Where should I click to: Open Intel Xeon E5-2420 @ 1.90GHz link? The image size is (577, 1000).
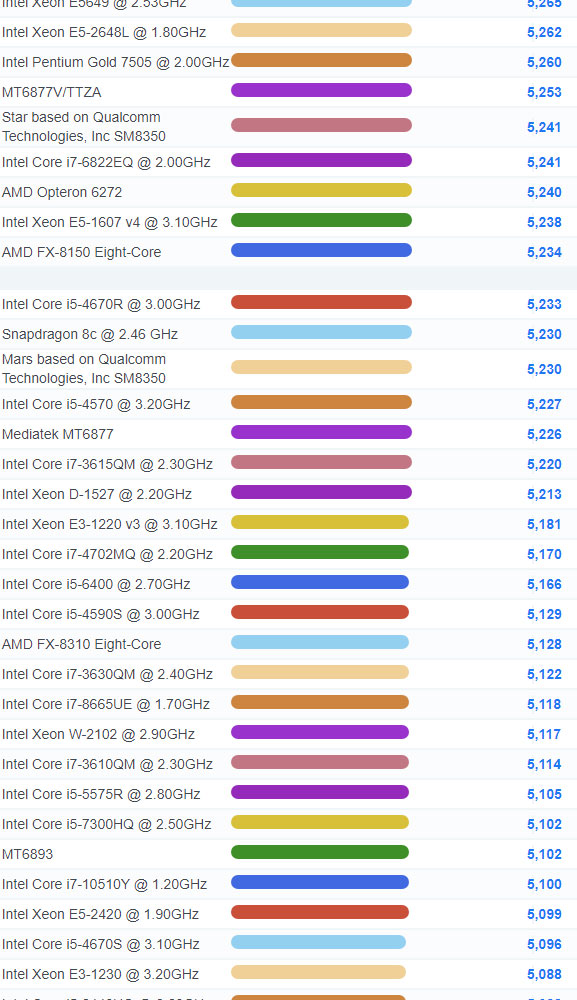(100, 914)
